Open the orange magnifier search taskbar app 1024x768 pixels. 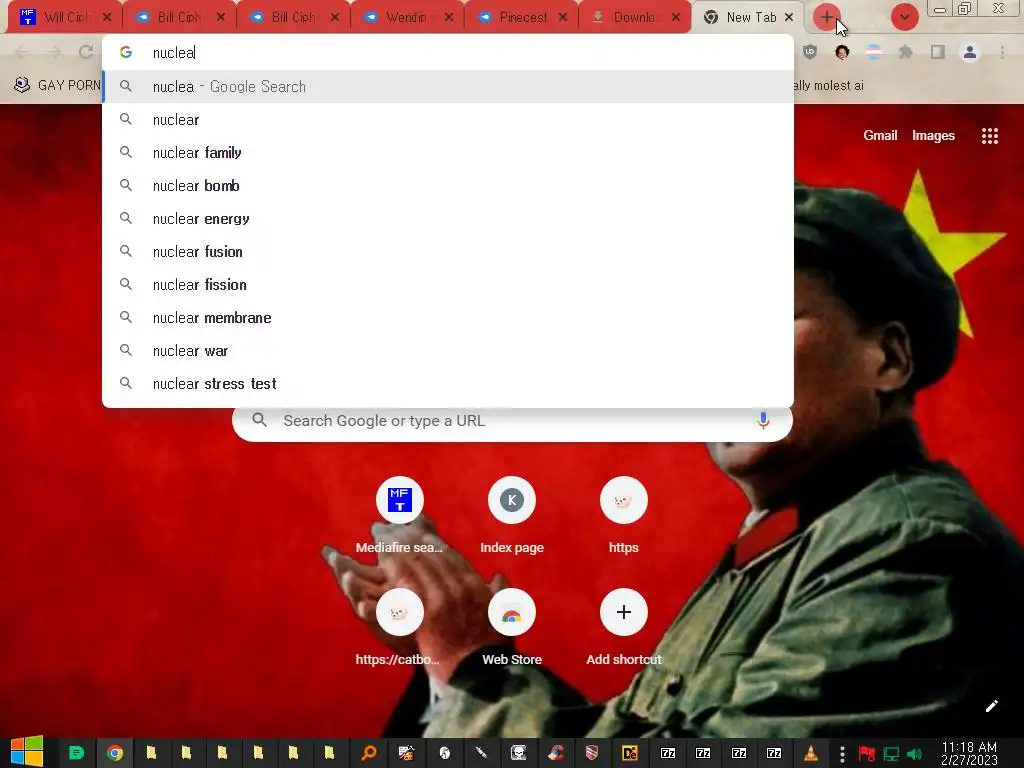click(369, 753)
